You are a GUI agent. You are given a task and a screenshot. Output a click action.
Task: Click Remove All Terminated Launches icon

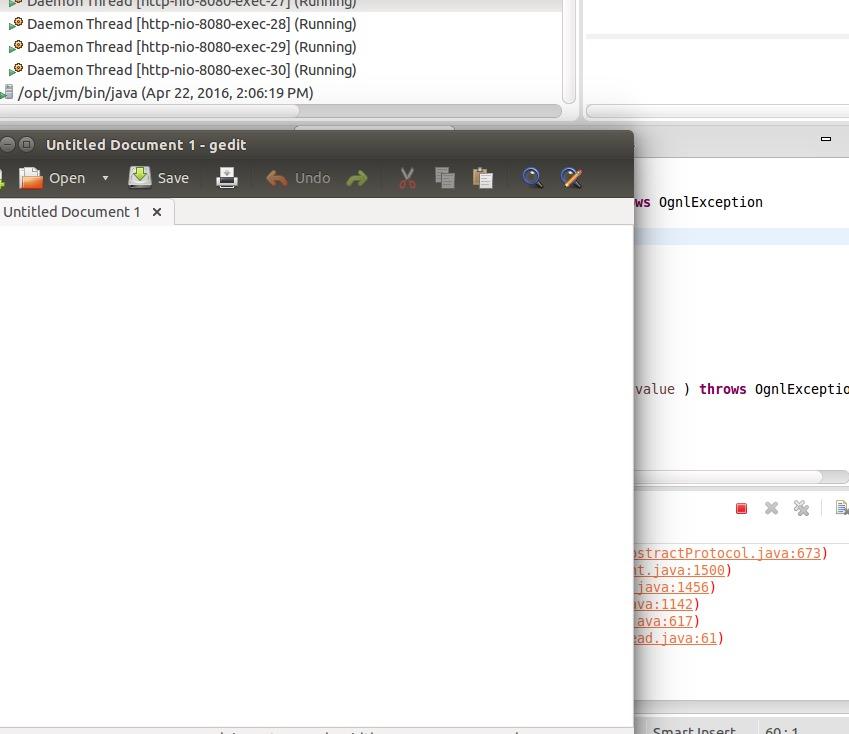pyautogui.click(x=801, y=508)
